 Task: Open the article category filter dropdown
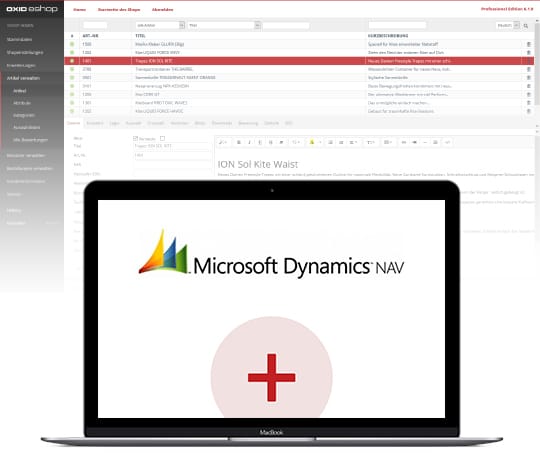[160, 25]
